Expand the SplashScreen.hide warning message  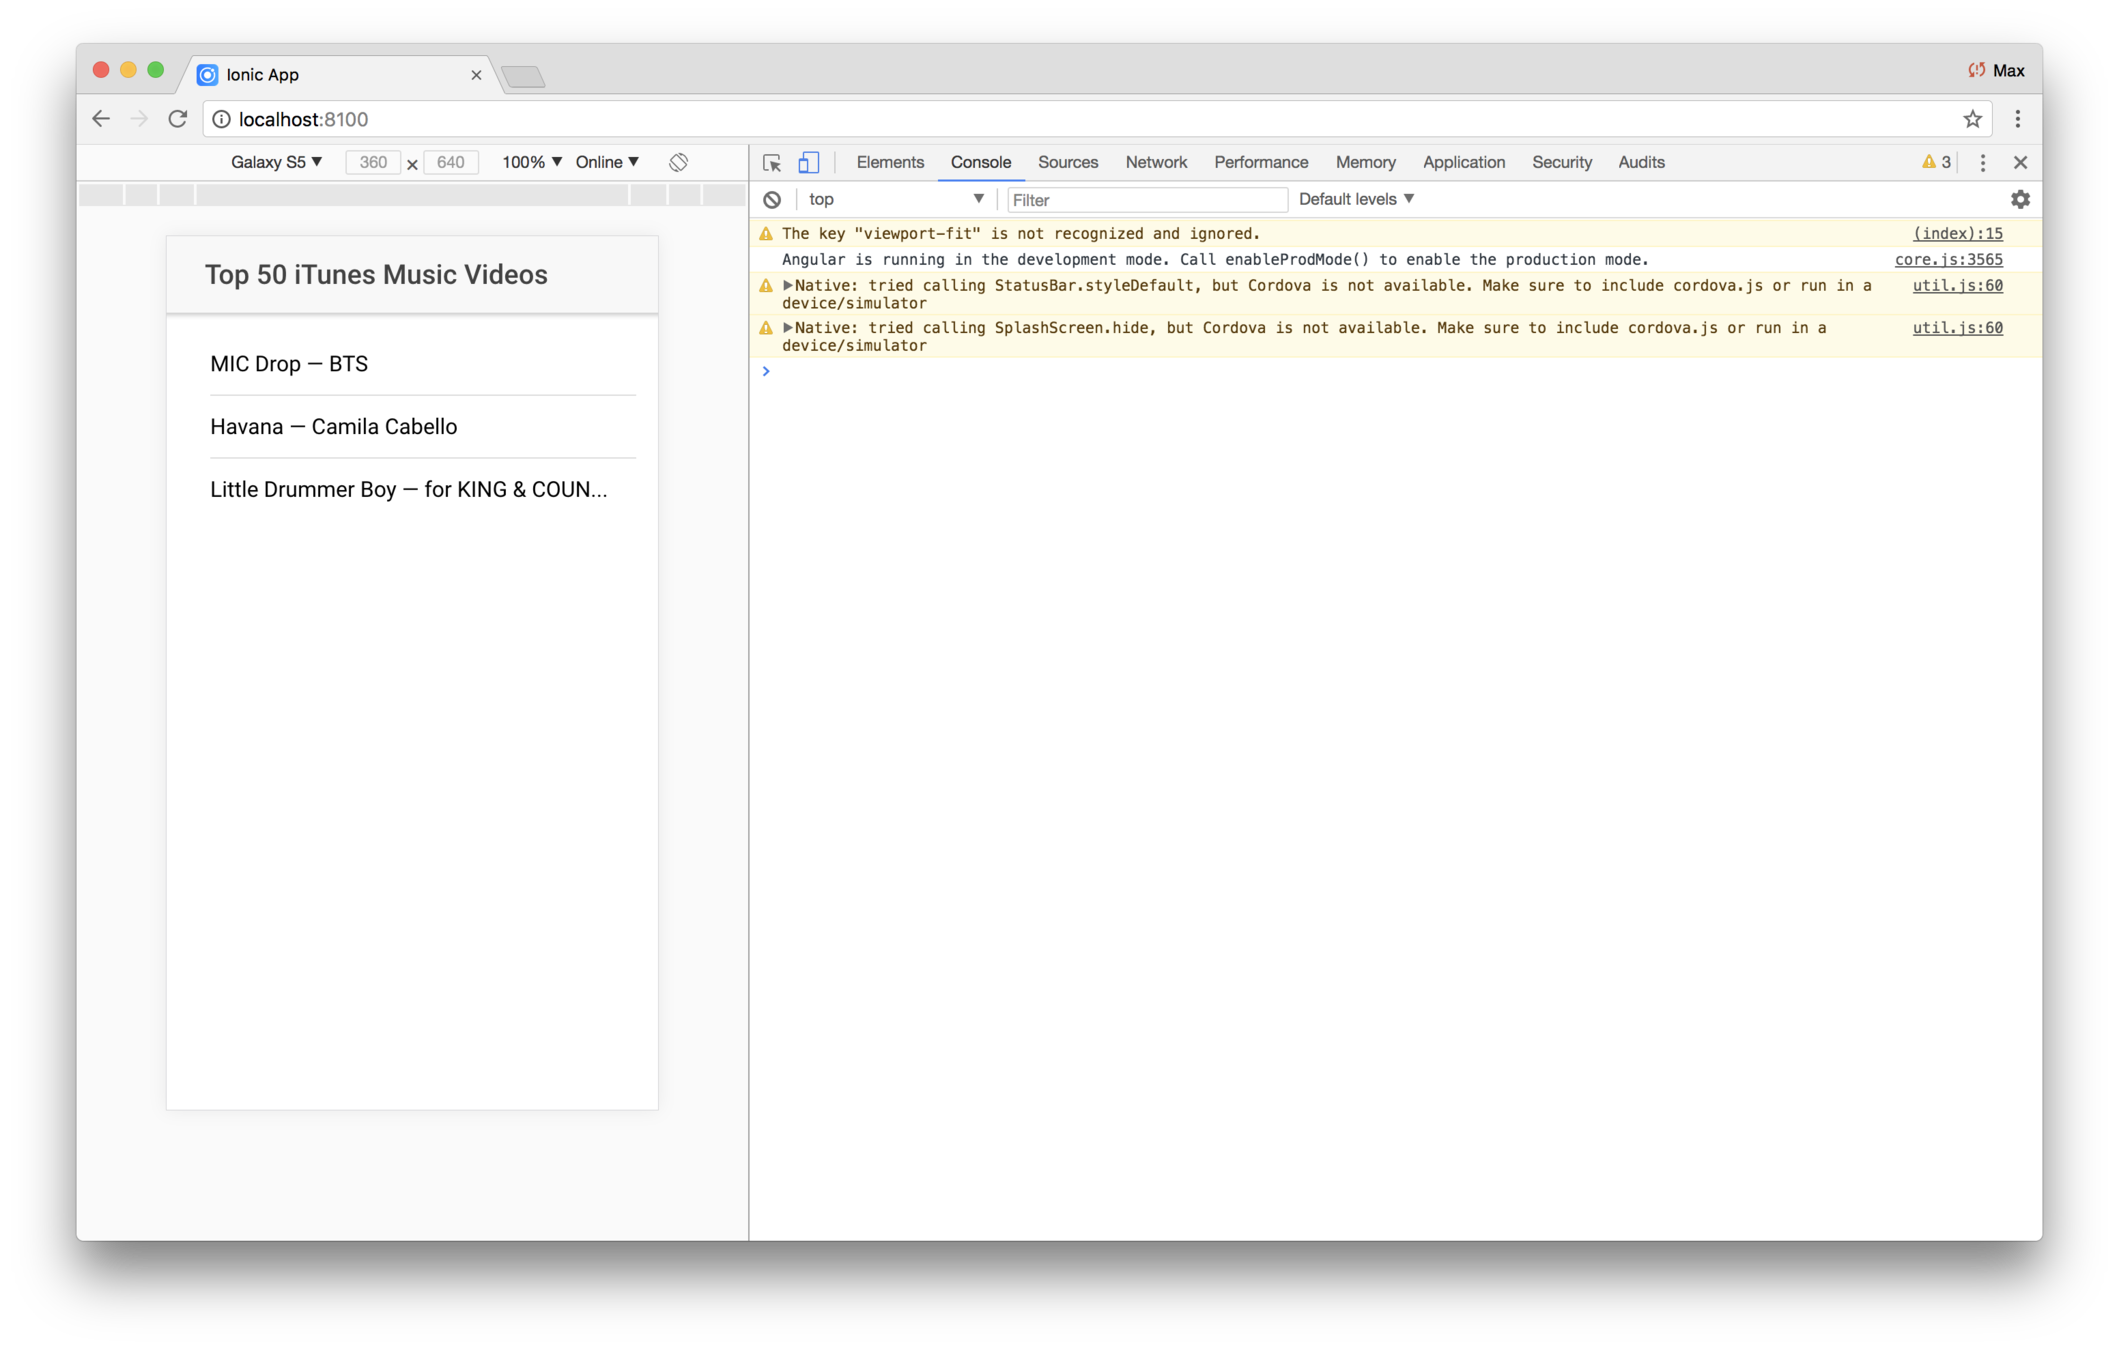coord(788,328)
